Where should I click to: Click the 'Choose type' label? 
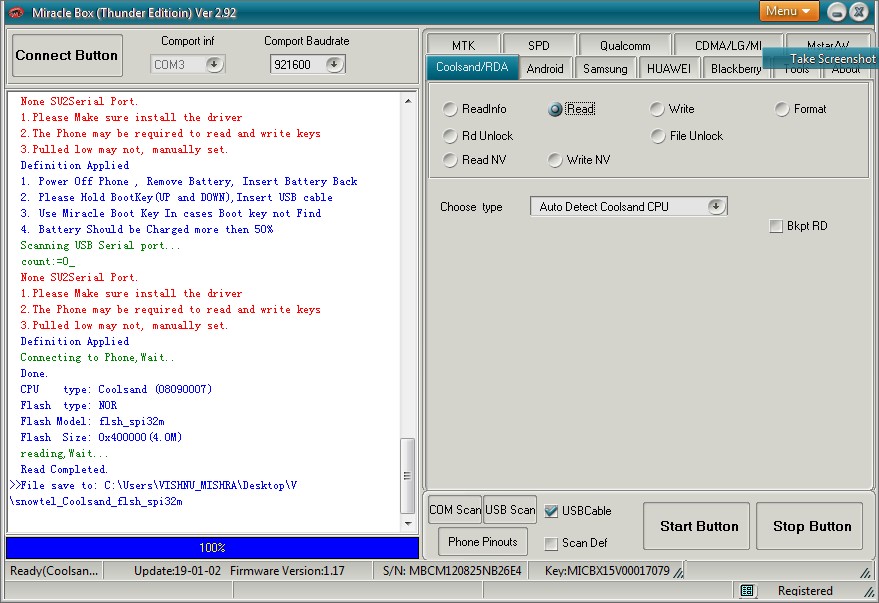tap(471, 207)
